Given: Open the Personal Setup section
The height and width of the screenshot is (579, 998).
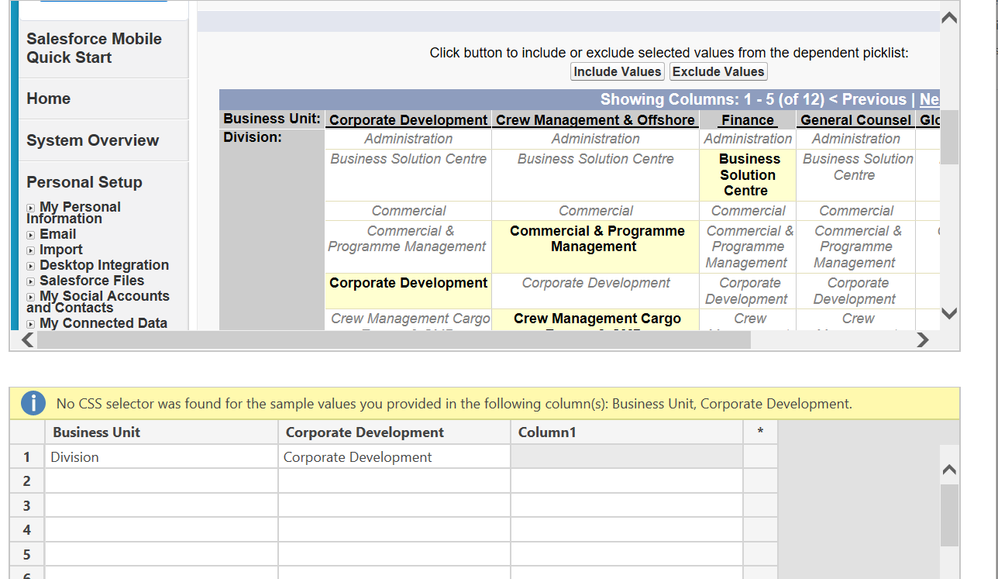Looking at the screenshot, I should coord(84,183).
